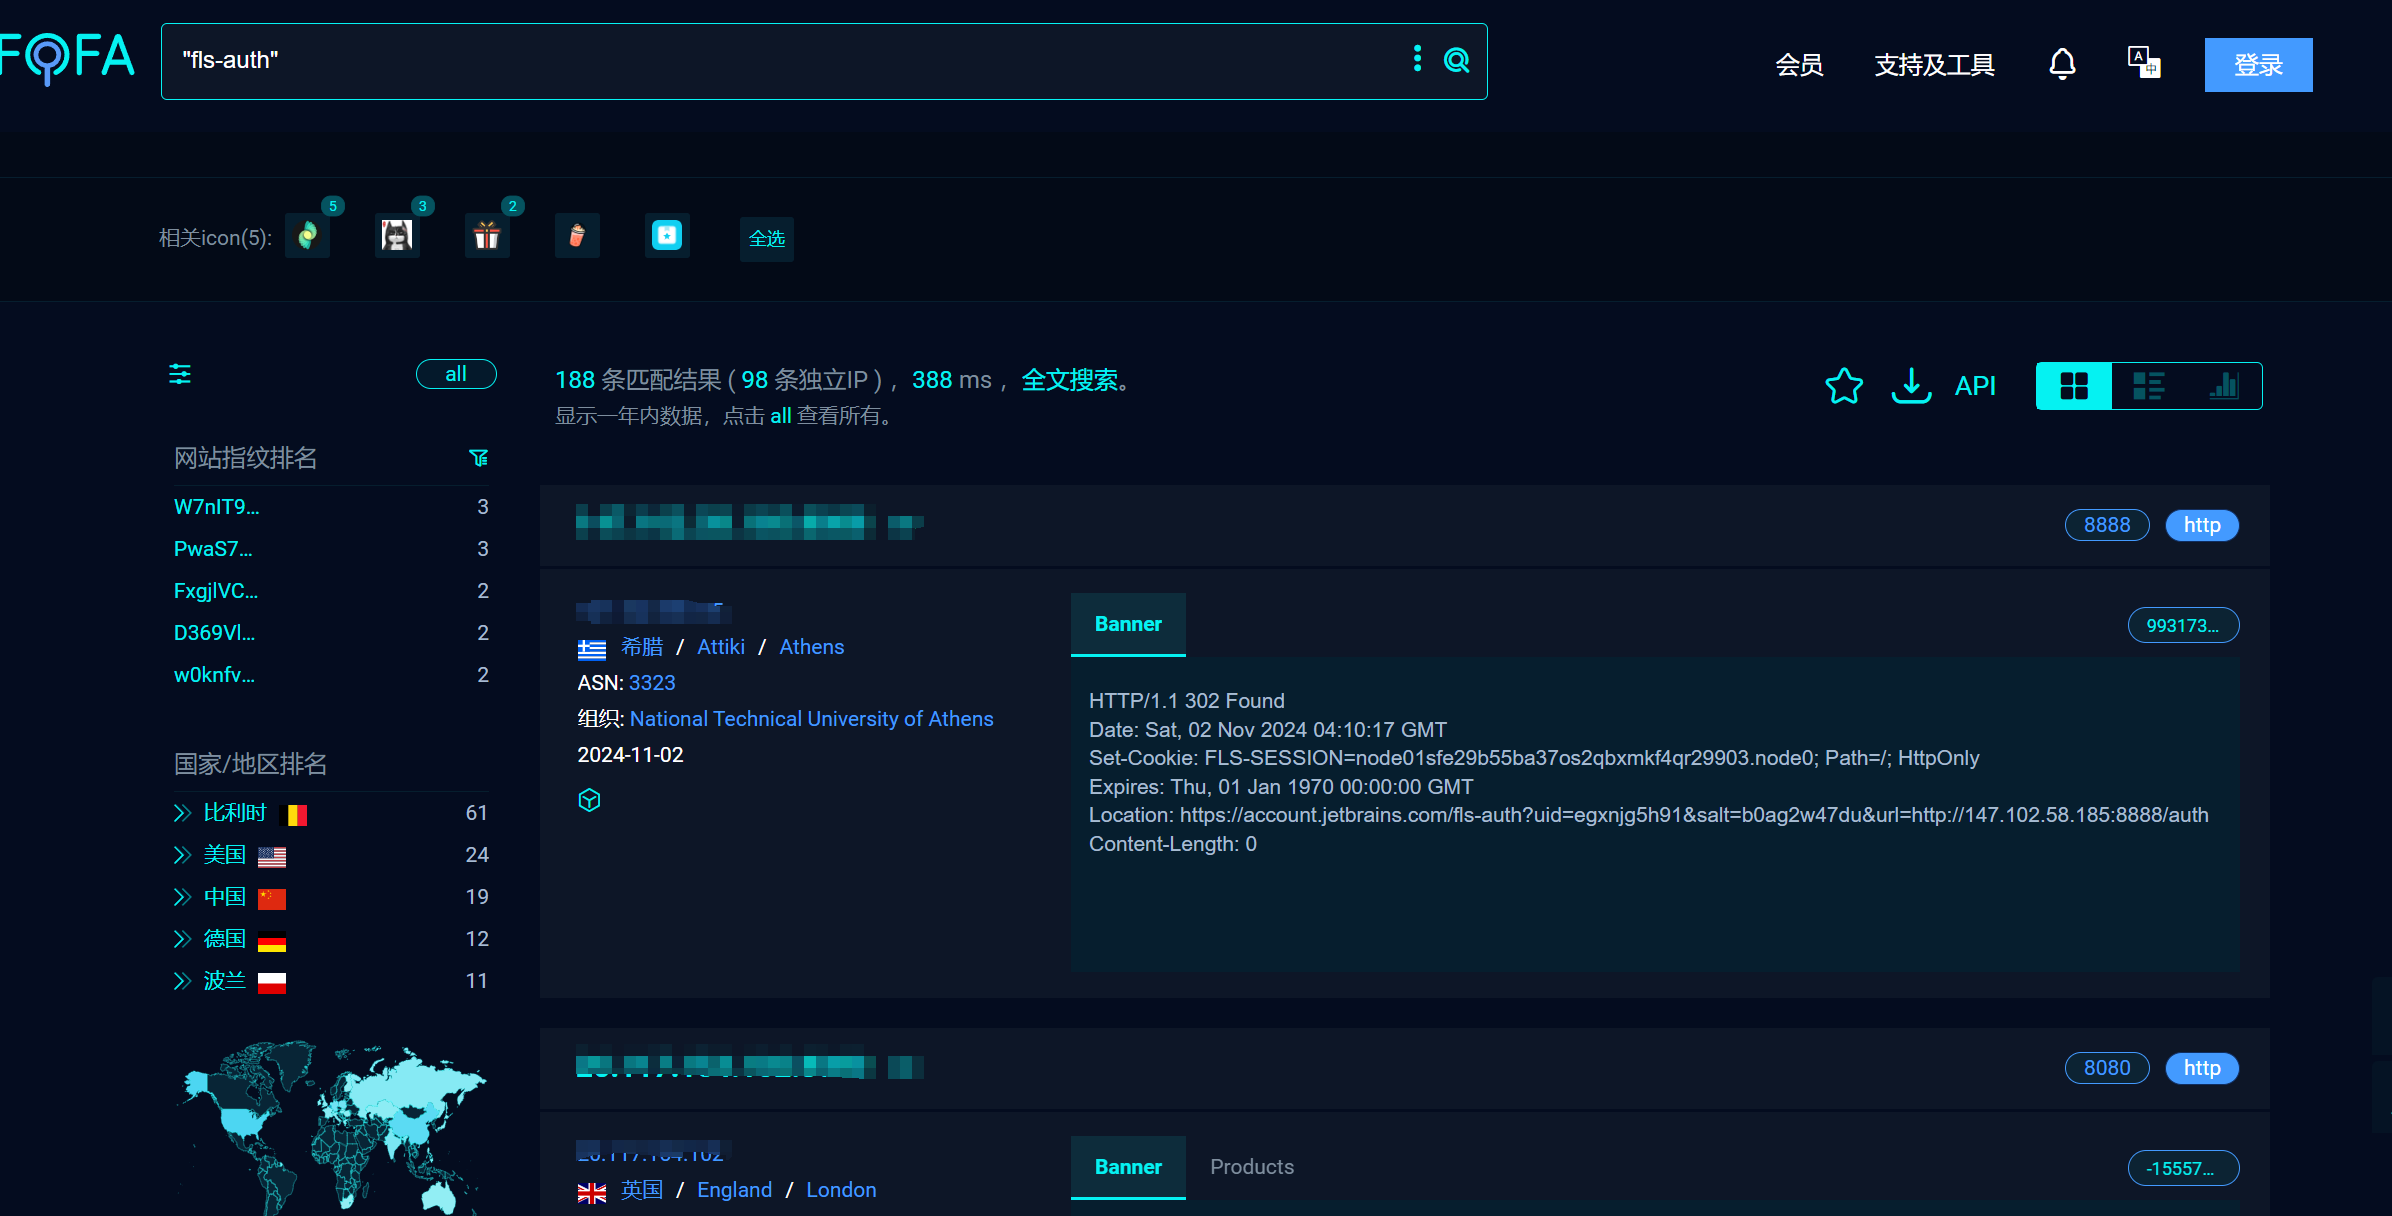This screenshot has width=2392, height=1216.
Task: Expand the 美国 country entry
Action: (x=182, y=855)
